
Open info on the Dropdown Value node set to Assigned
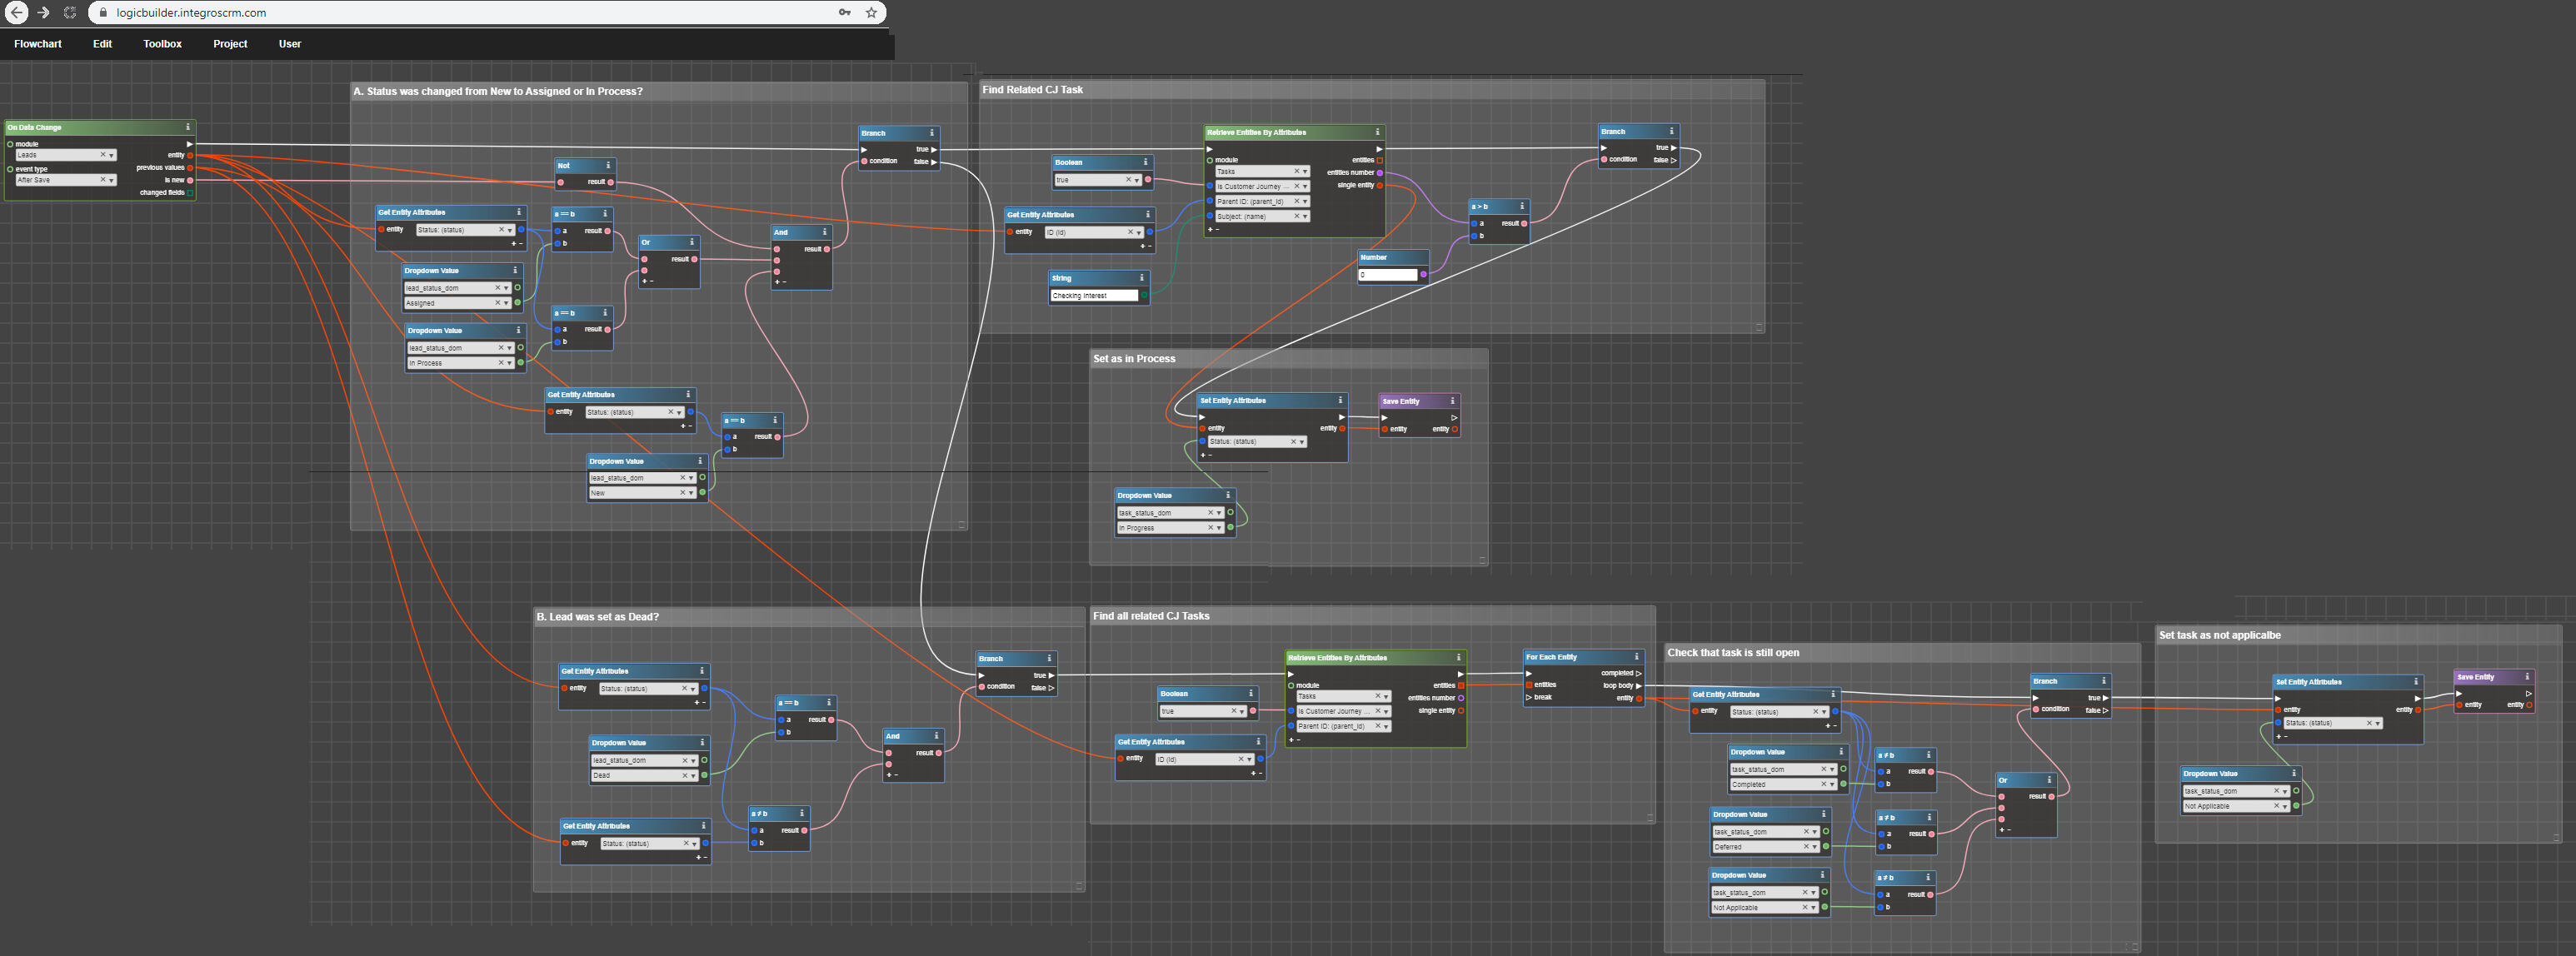tap(515, 270)
